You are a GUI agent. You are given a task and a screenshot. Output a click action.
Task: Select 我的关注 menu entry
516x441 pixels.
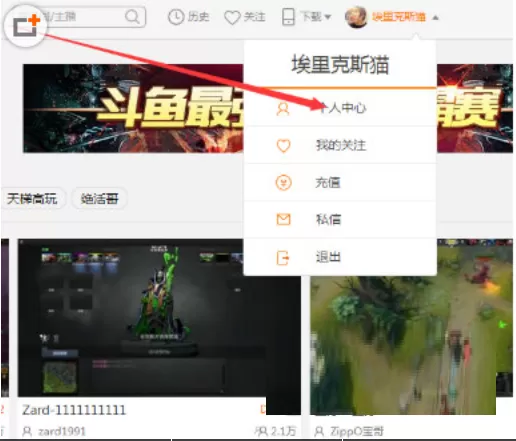pyautogui.click(x=340, y=145)
